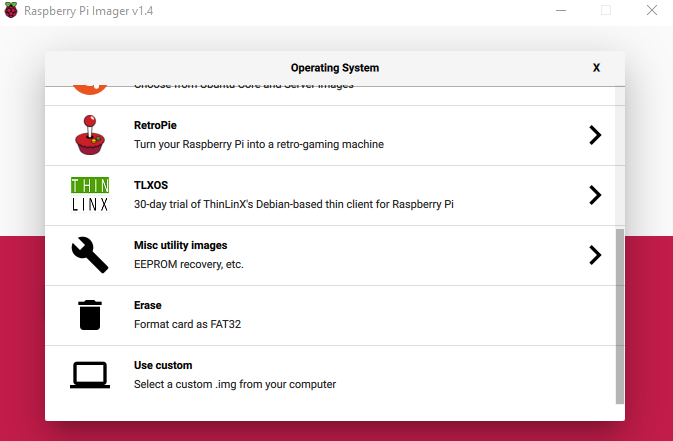Click the Raspberry Pi logo in title bar

[11, 10]
